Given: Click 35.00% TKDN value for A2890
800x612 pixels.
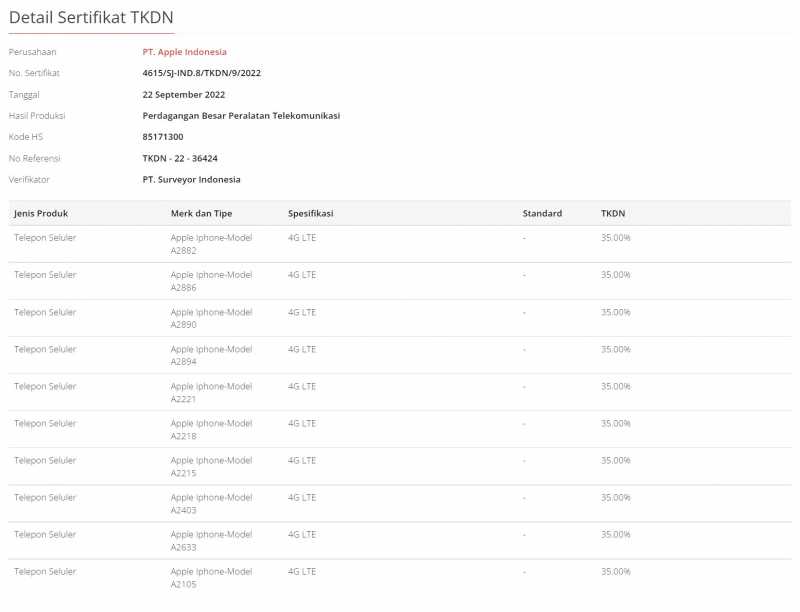Looking at the screenshot, I should pyautogui.click(x=616, y=312).
